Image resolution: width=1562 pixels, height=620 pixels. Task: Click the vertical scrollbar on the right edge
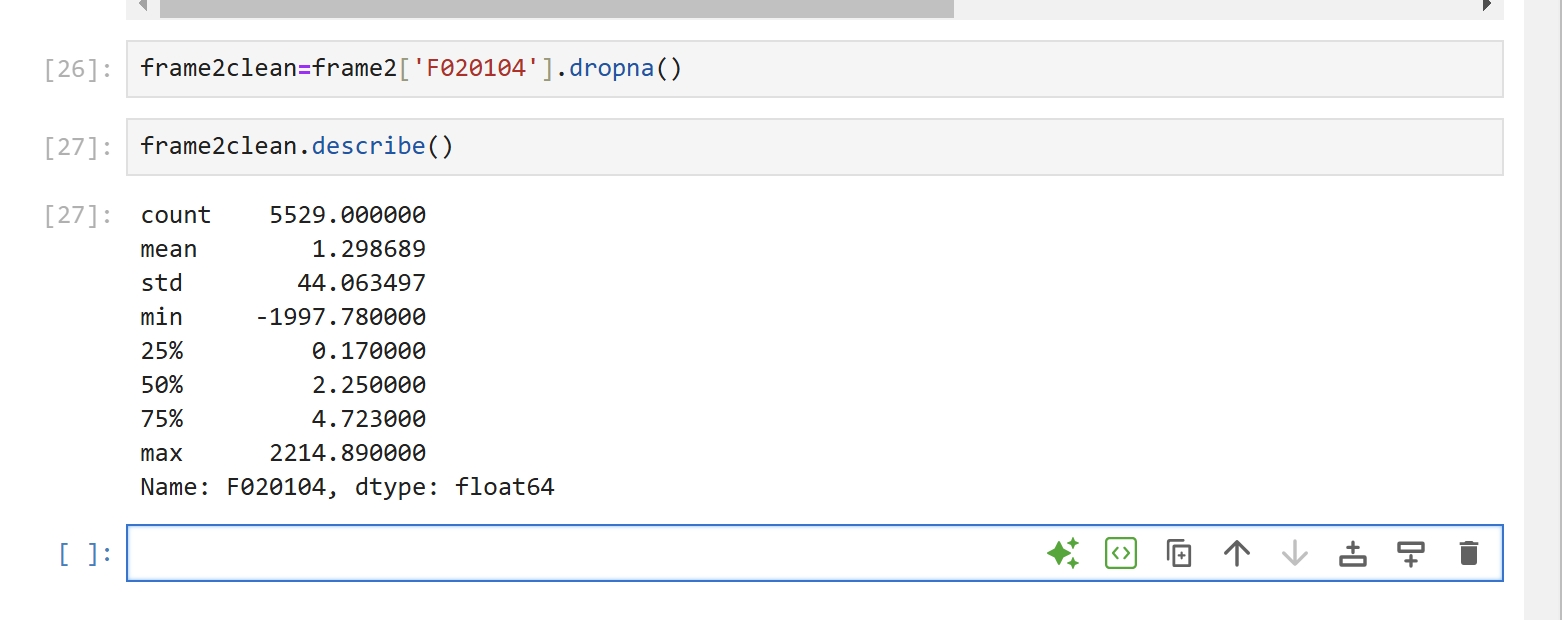pyautogui.click(x=1542, y=300)
